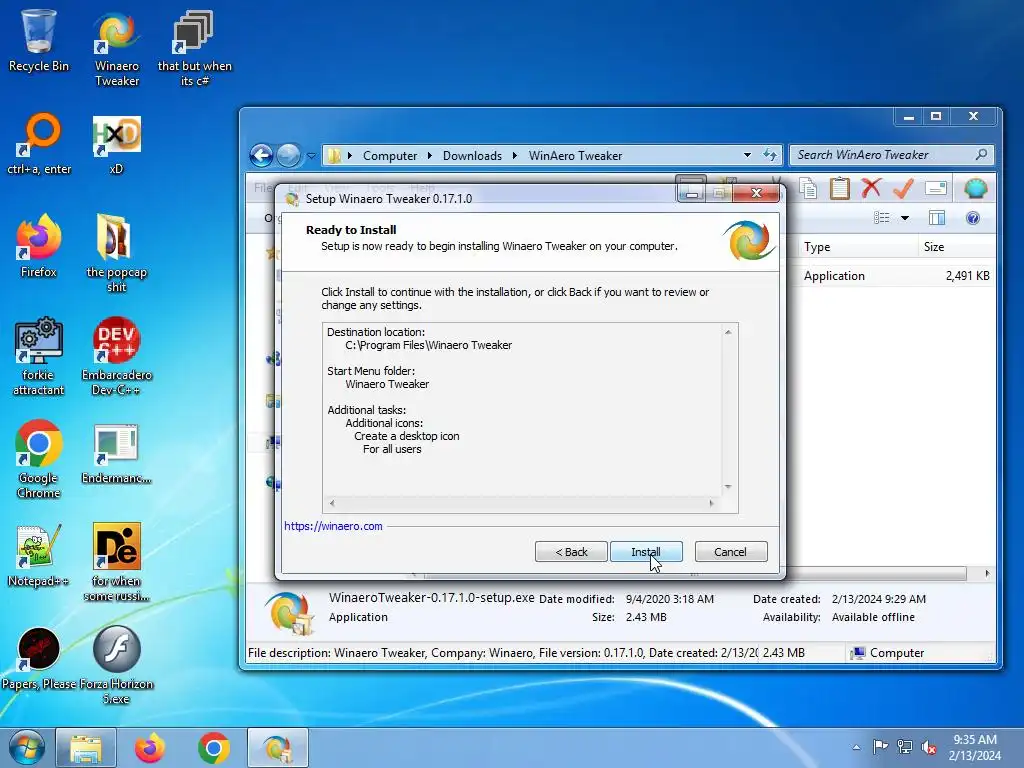Expand the arrow after Downloads in the address bar
Screen dimensions: 1024x768
515,155
